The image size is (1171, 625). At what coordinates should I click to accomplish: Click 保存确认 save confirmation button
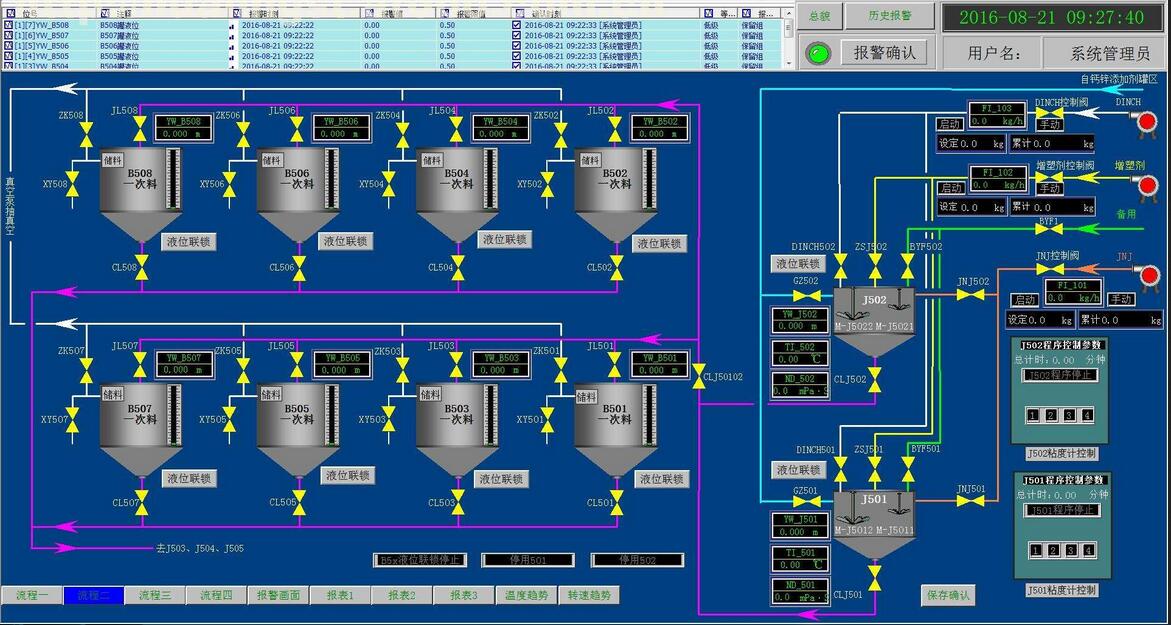click(948, 596)
